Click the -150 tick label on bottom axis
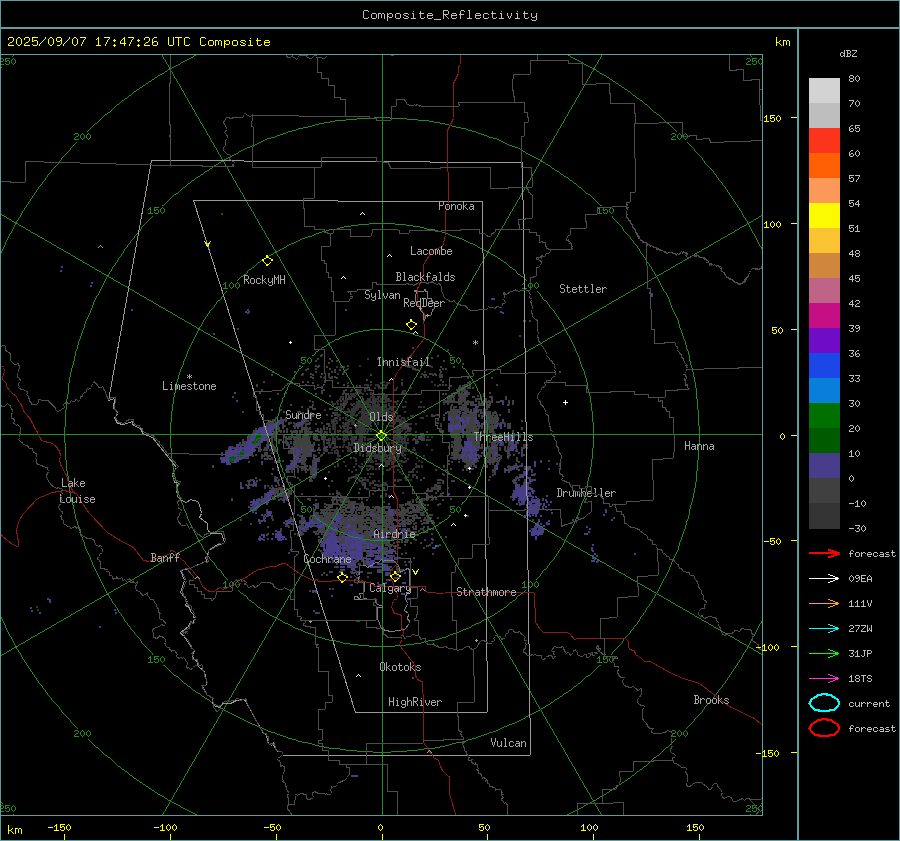 pos(59,828)
